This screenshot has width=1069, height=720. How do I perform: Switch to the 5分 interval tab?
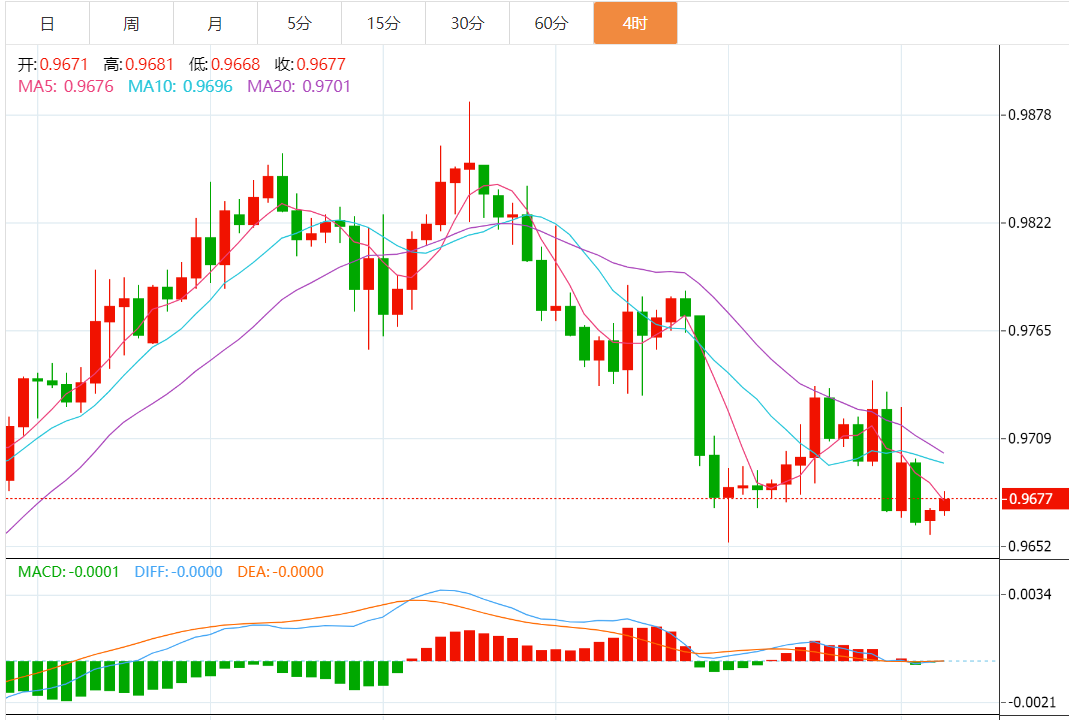coord(299,23)
